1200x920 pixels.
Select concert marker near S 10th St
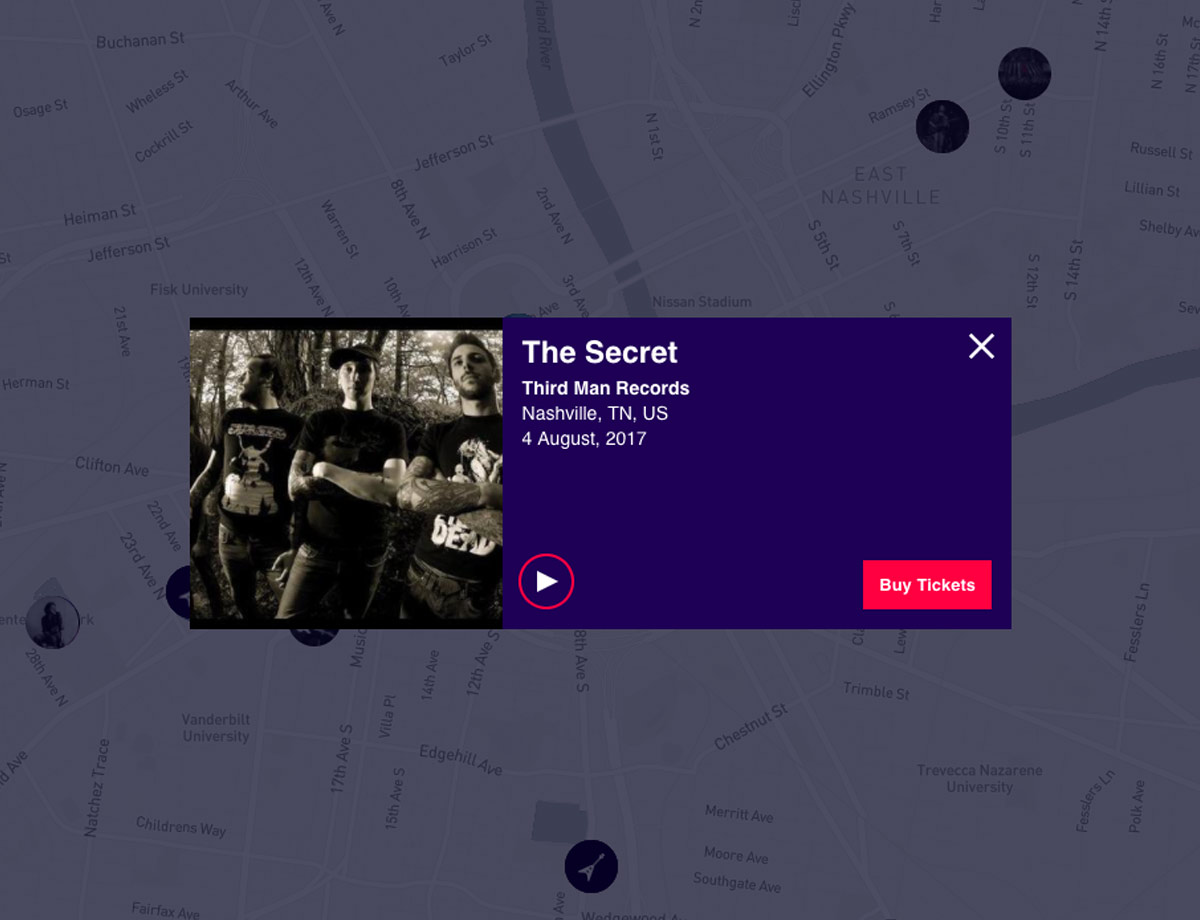click(x=1024, y=73)
